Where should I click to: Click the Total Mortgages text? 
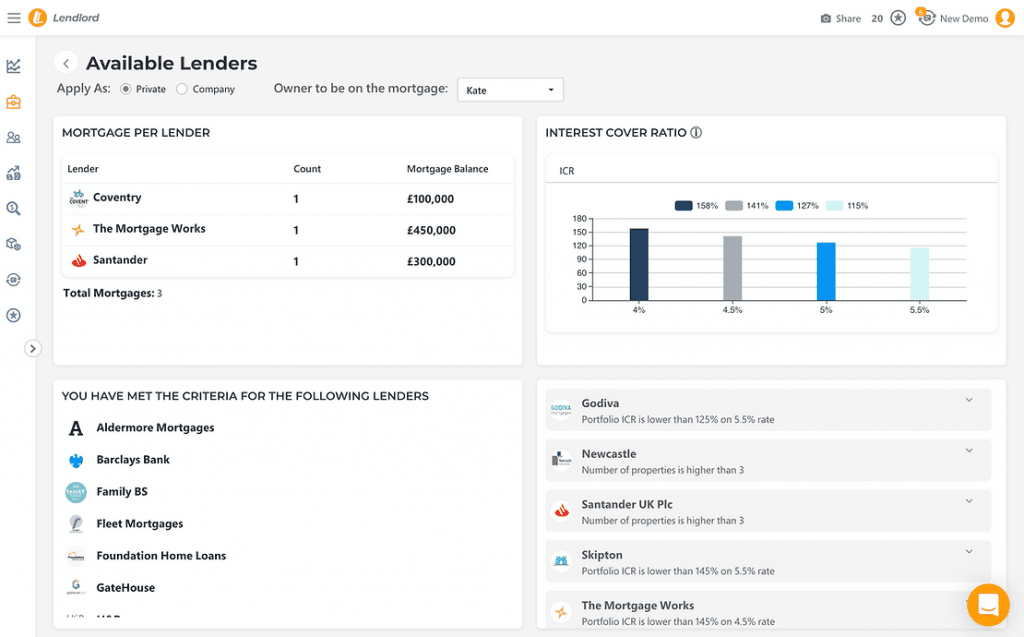(112, 293)
